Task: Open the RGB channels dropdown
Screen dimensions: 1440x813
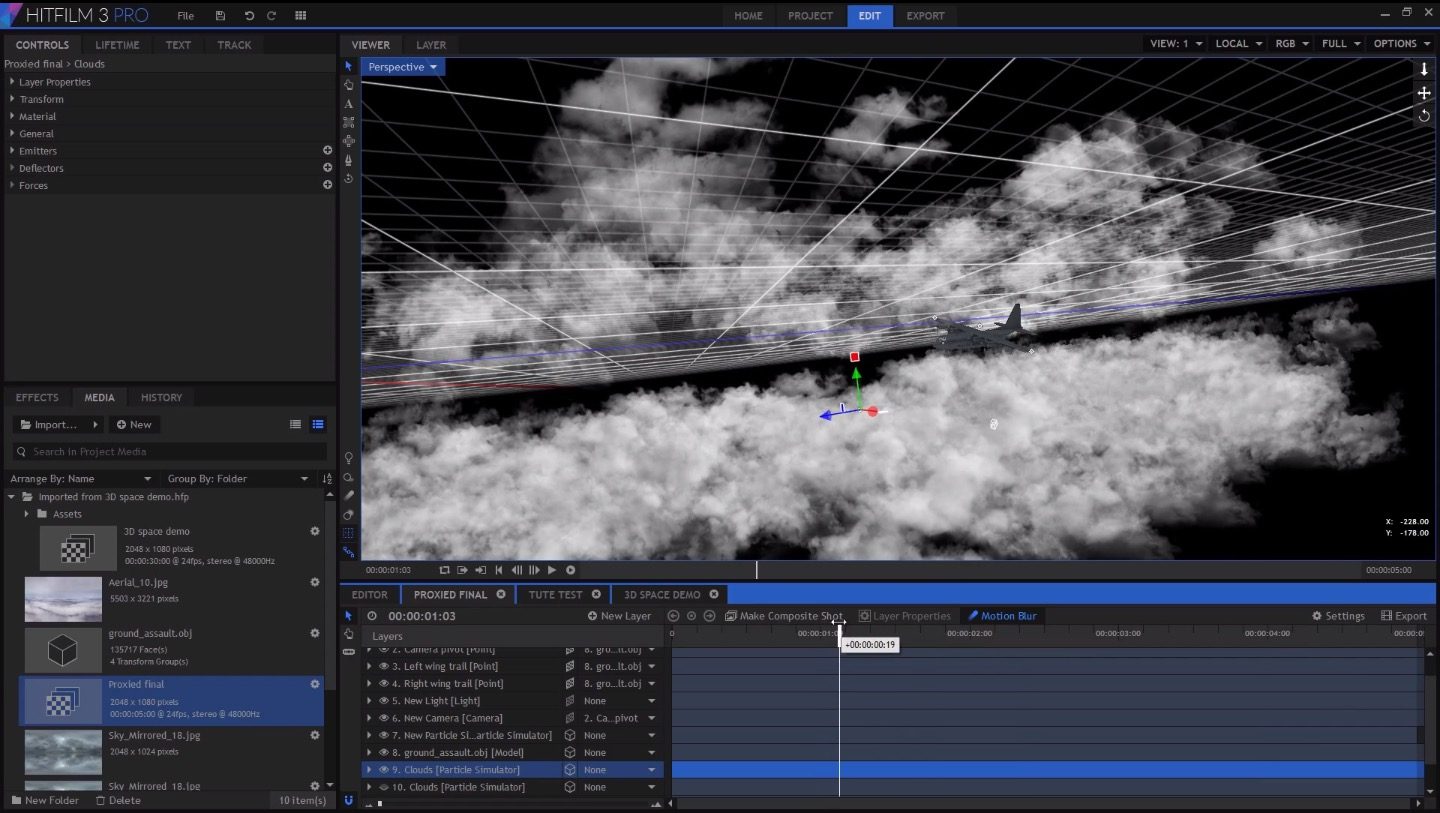Action: 1292,44
